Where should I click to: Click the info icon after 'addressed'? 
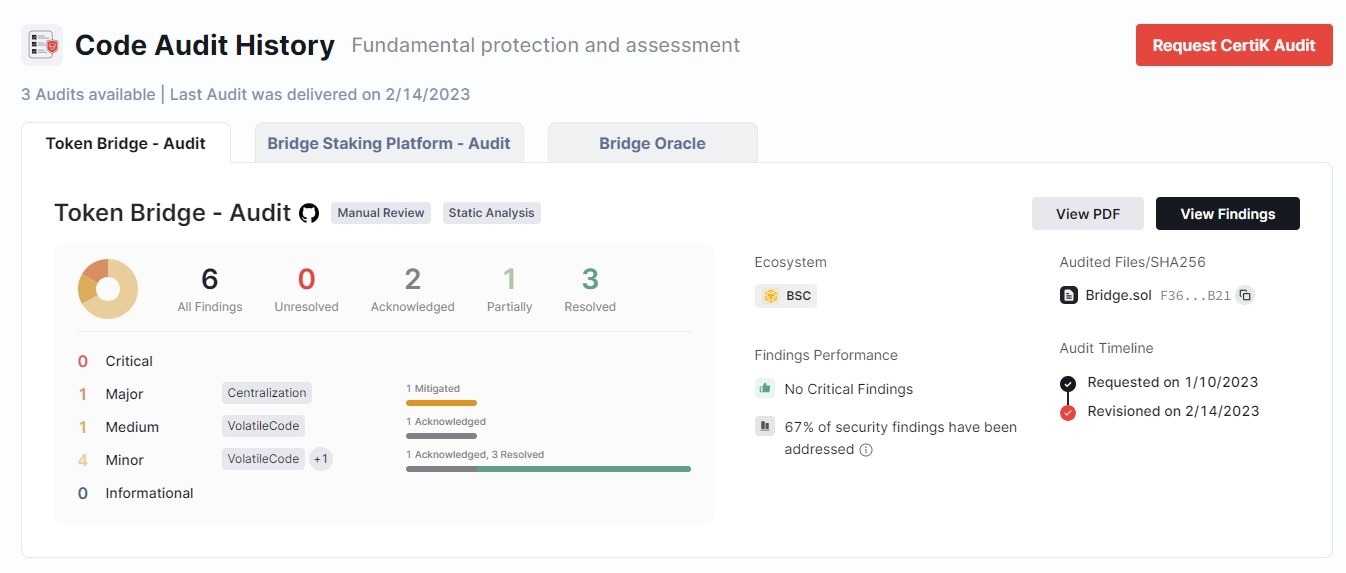tap(866, 450)
